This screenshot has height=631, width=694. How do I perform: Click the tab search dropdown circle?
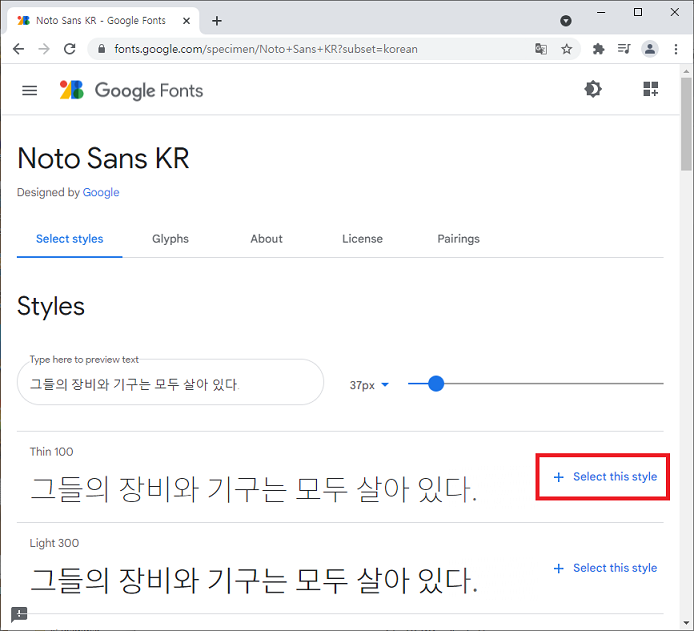(x=566, y=21)
